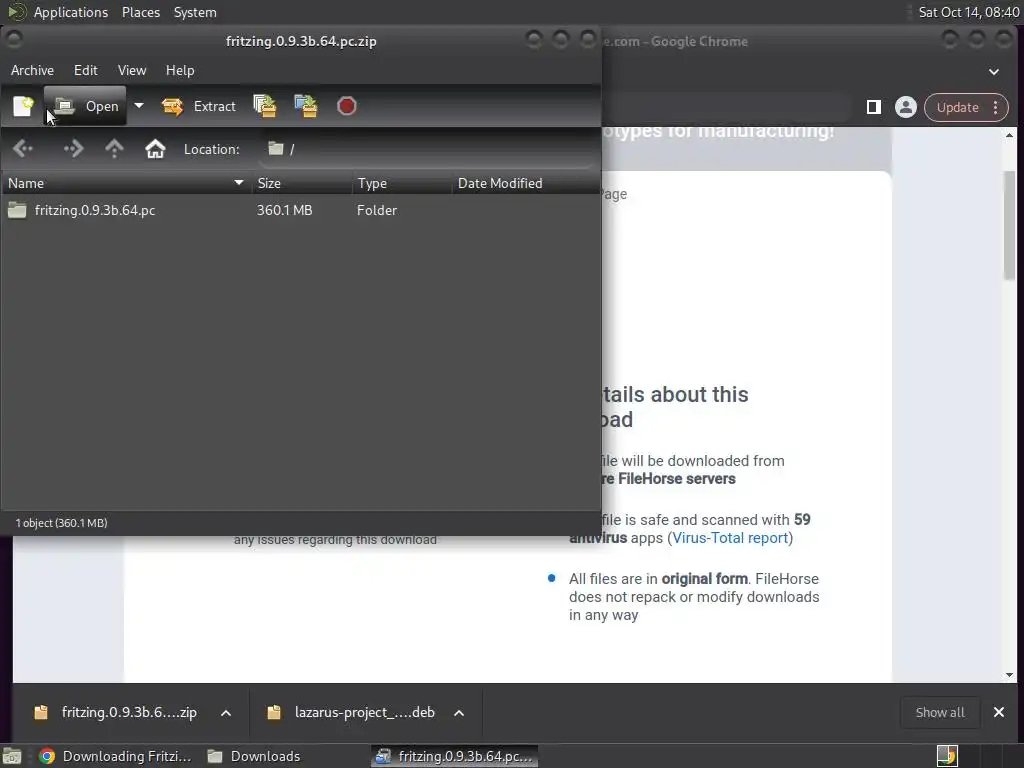This screenshot has width=1024, height=768.
Task: Sort by Type column header
Action: tap(402, 184)
